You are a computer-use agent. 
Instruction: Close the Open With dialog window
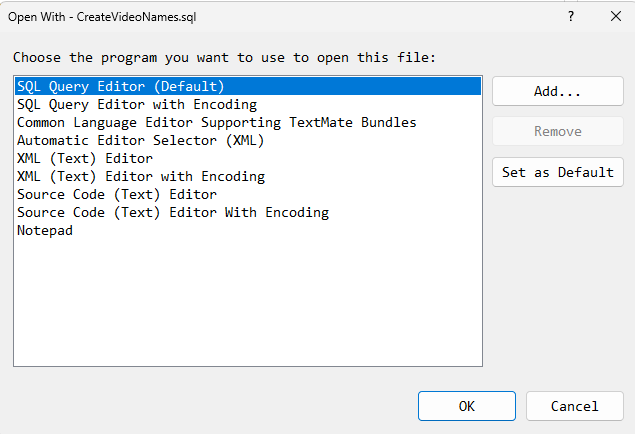click(x=615, y=17)
